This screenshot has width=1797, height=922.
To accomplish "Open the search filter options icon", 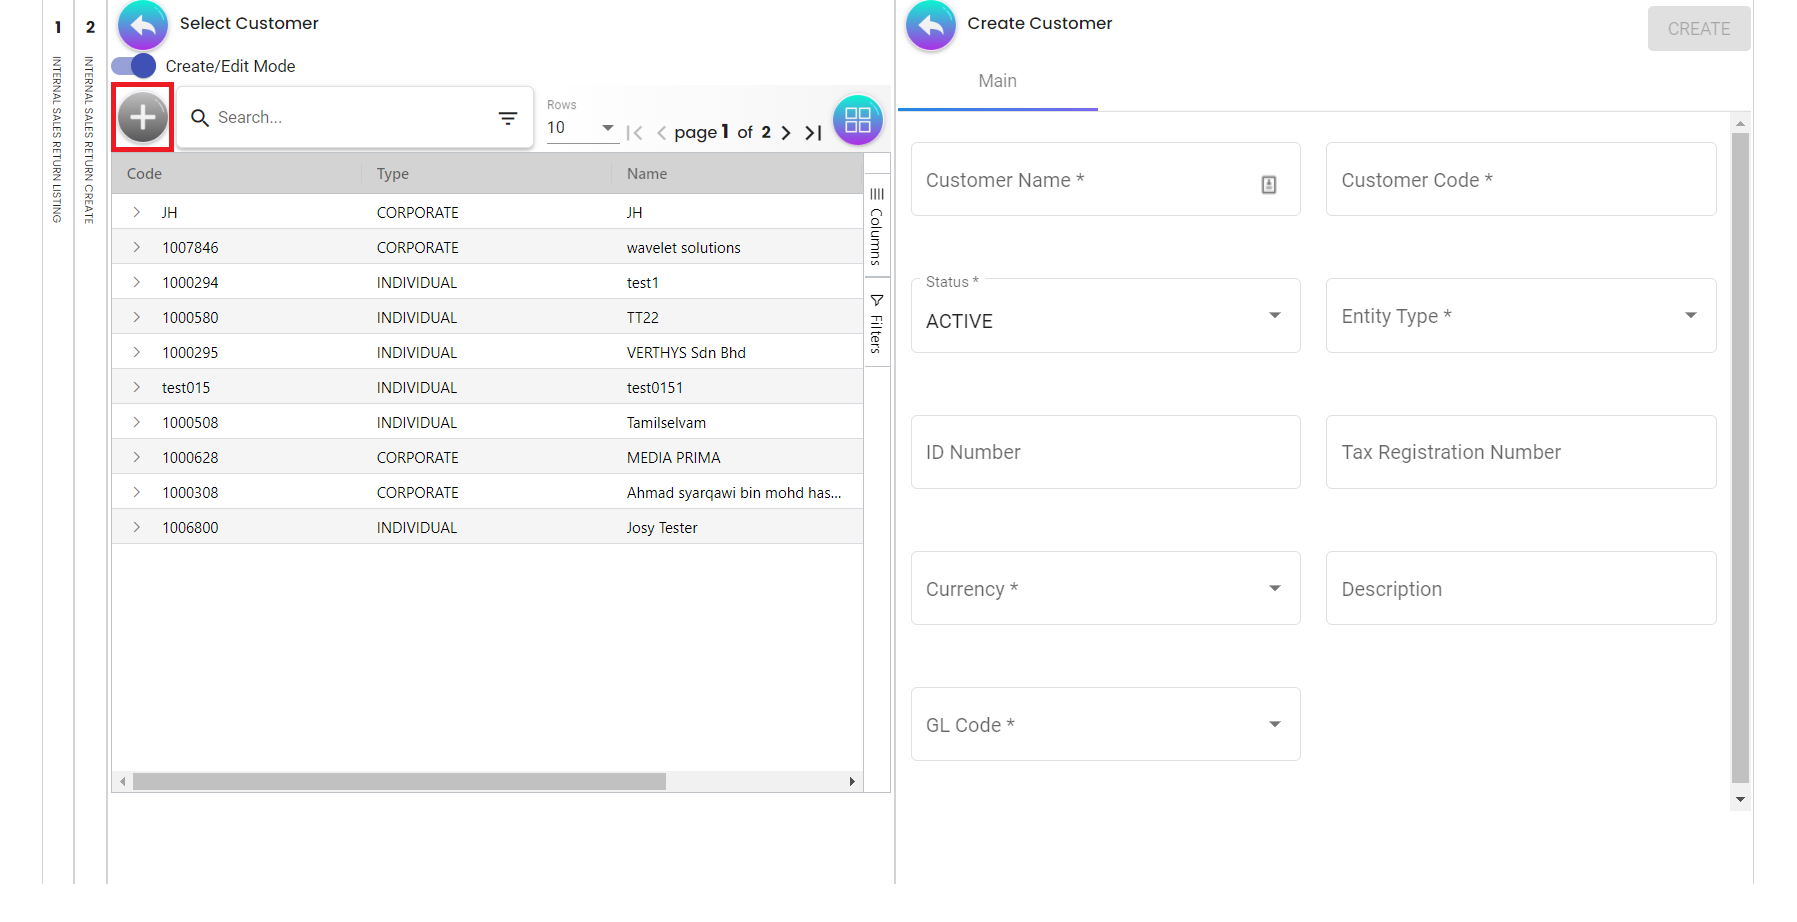I will click(508, 118).
